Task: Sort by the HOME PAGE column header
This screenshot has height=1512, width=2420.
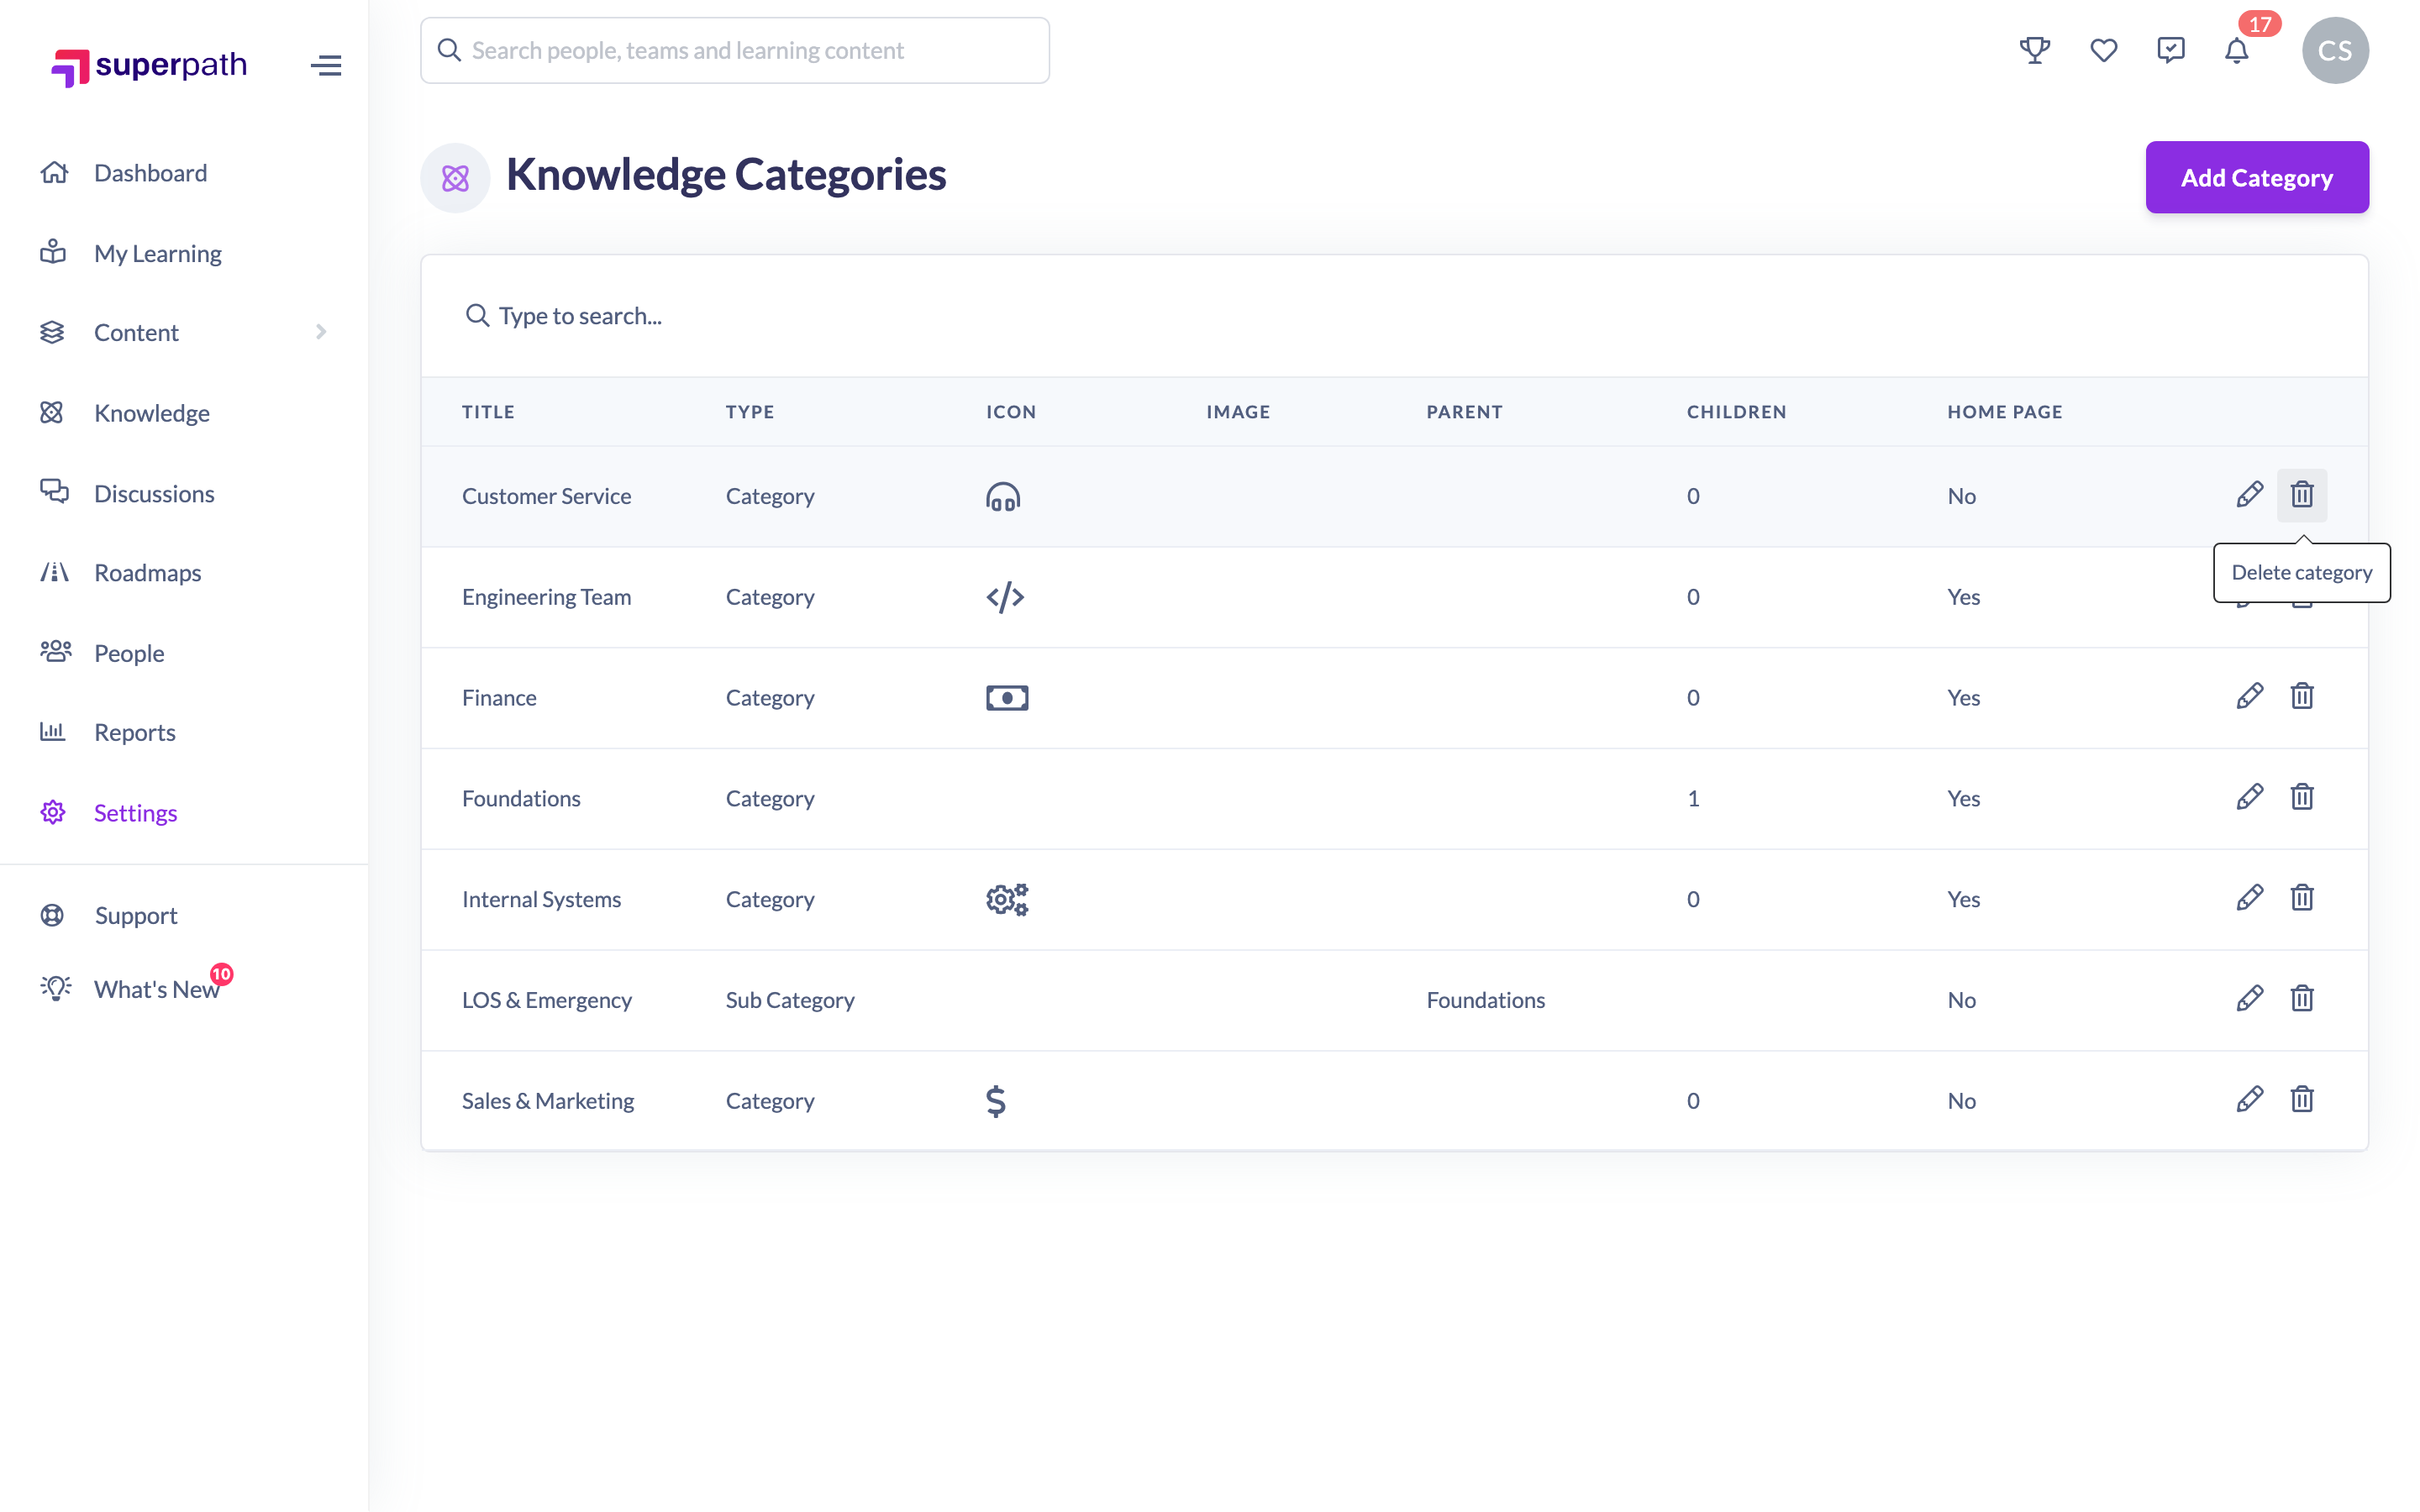Action: click(2004, 412)
